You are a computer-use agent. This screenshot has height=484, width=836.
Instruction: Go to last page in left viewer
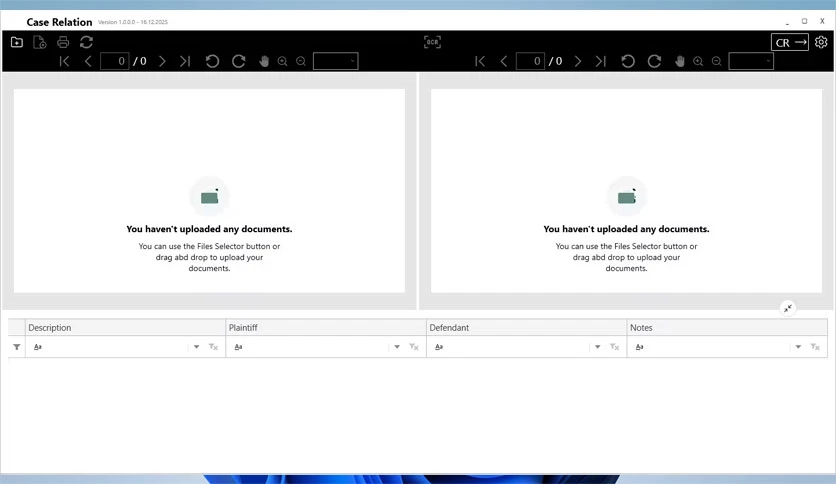point(184,61)
